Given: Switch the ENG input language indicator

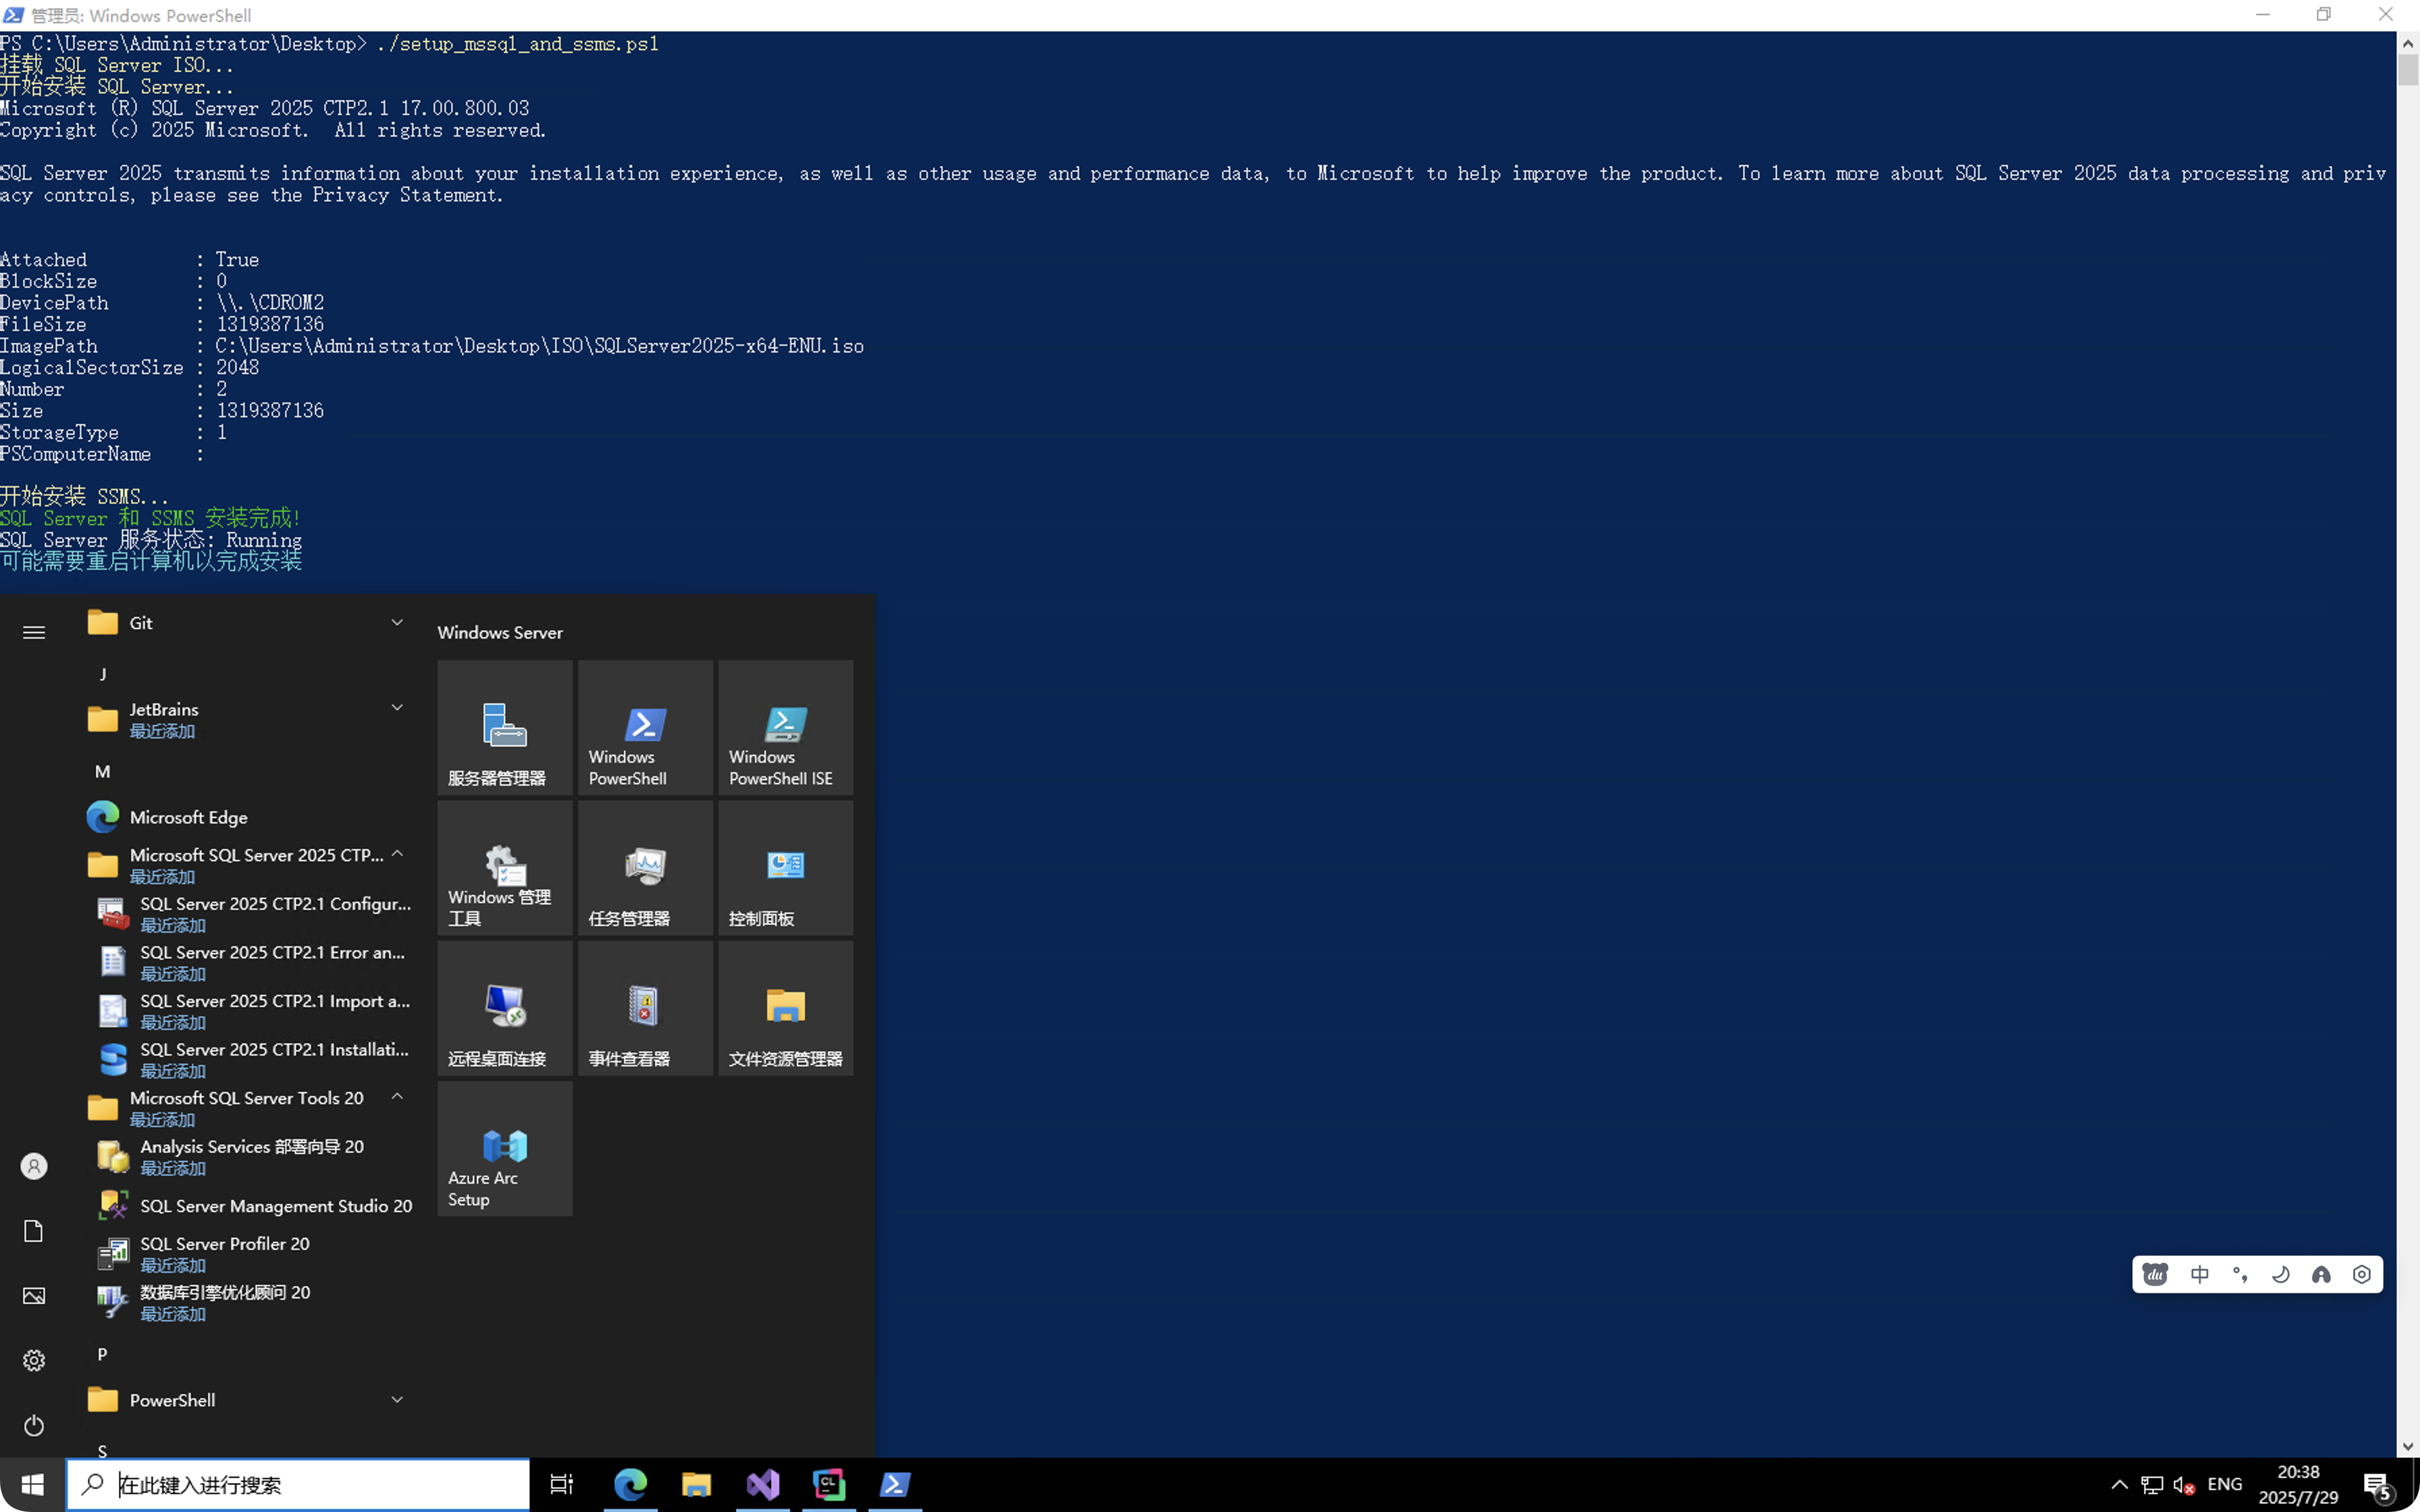Looking at the screenshot, I should click(2225, 1484).
